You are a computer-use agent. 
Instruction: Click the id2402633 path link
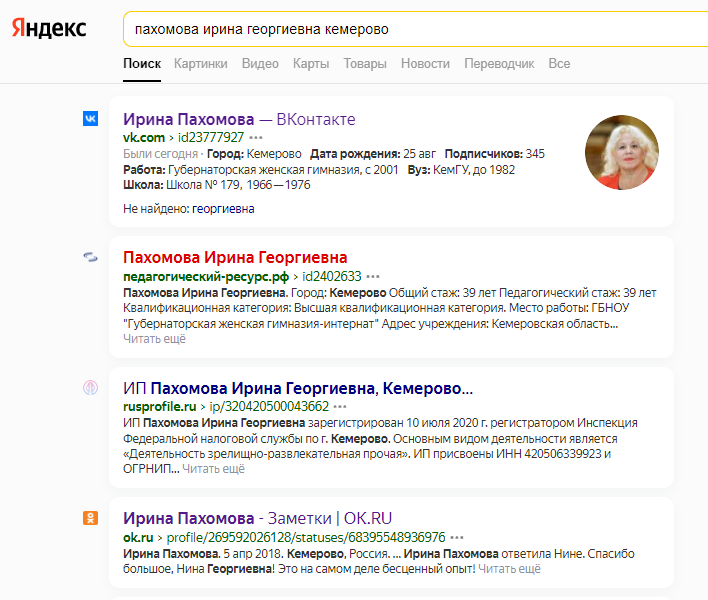pyautogui.click(x=332, y=276)
